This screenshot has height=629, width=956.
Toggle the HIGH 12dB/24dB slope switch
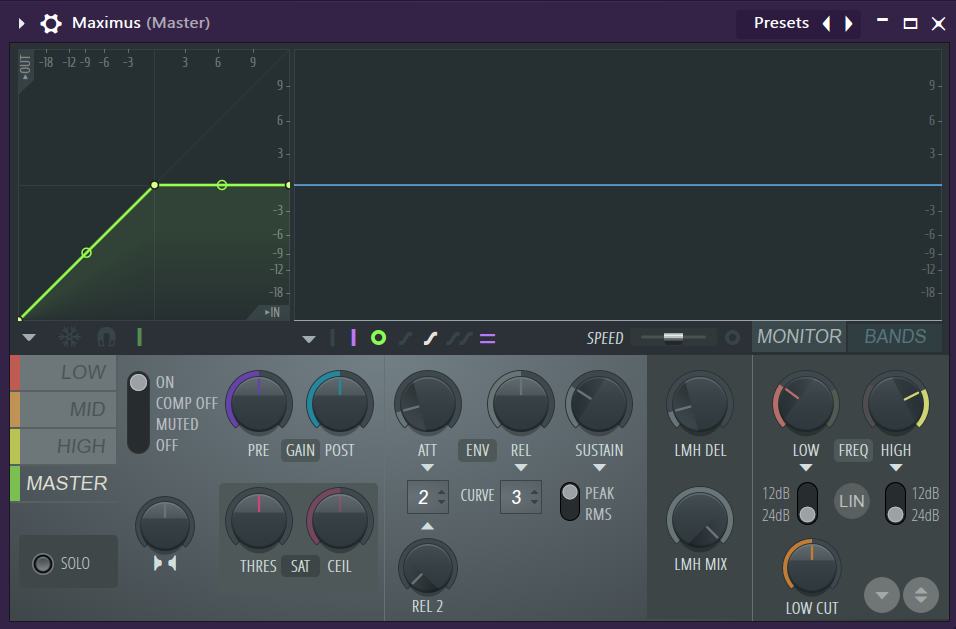point(895,503)
